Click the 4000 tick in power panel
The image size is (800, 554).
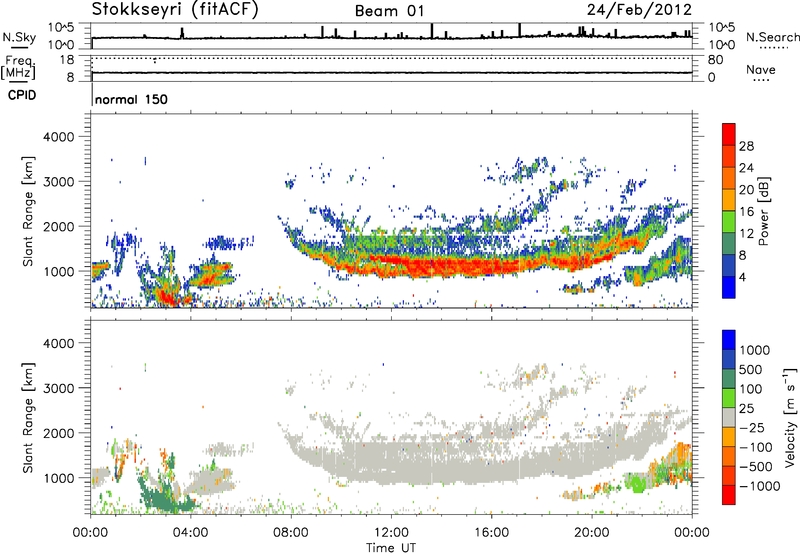pos(58,137)
